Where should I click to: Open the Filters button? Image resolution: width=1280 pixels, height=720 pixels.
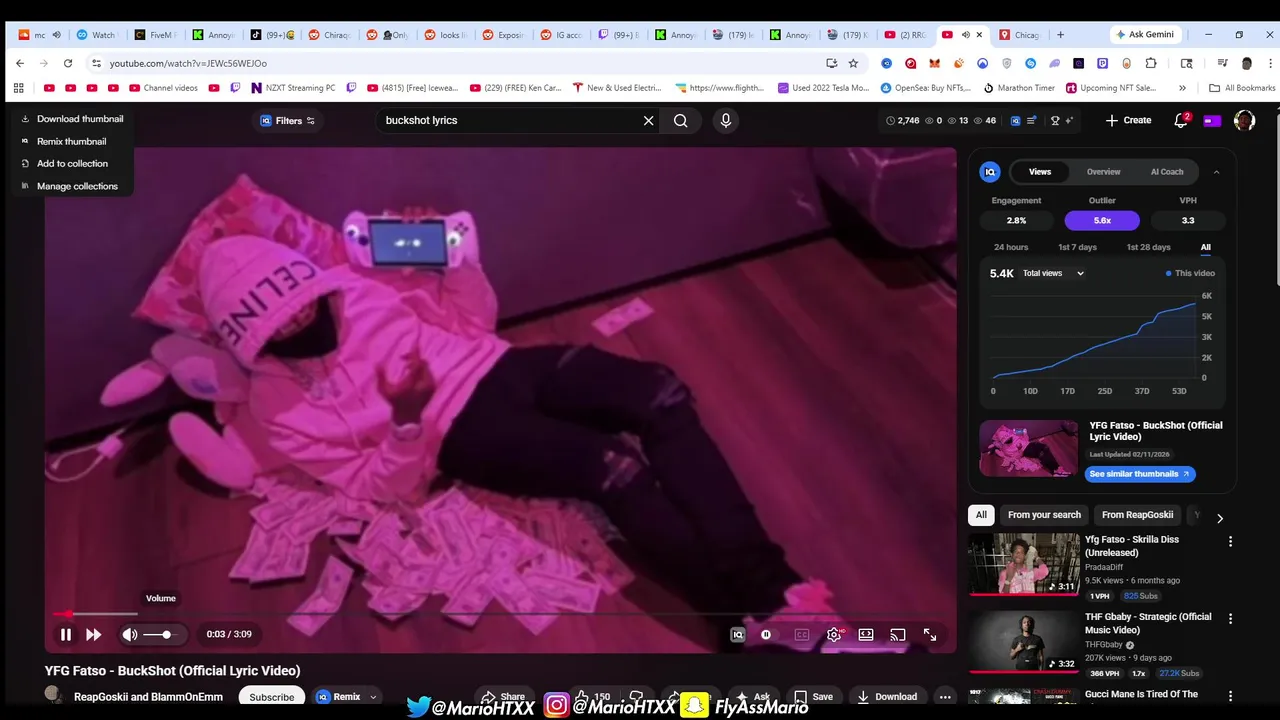[288, 120]
